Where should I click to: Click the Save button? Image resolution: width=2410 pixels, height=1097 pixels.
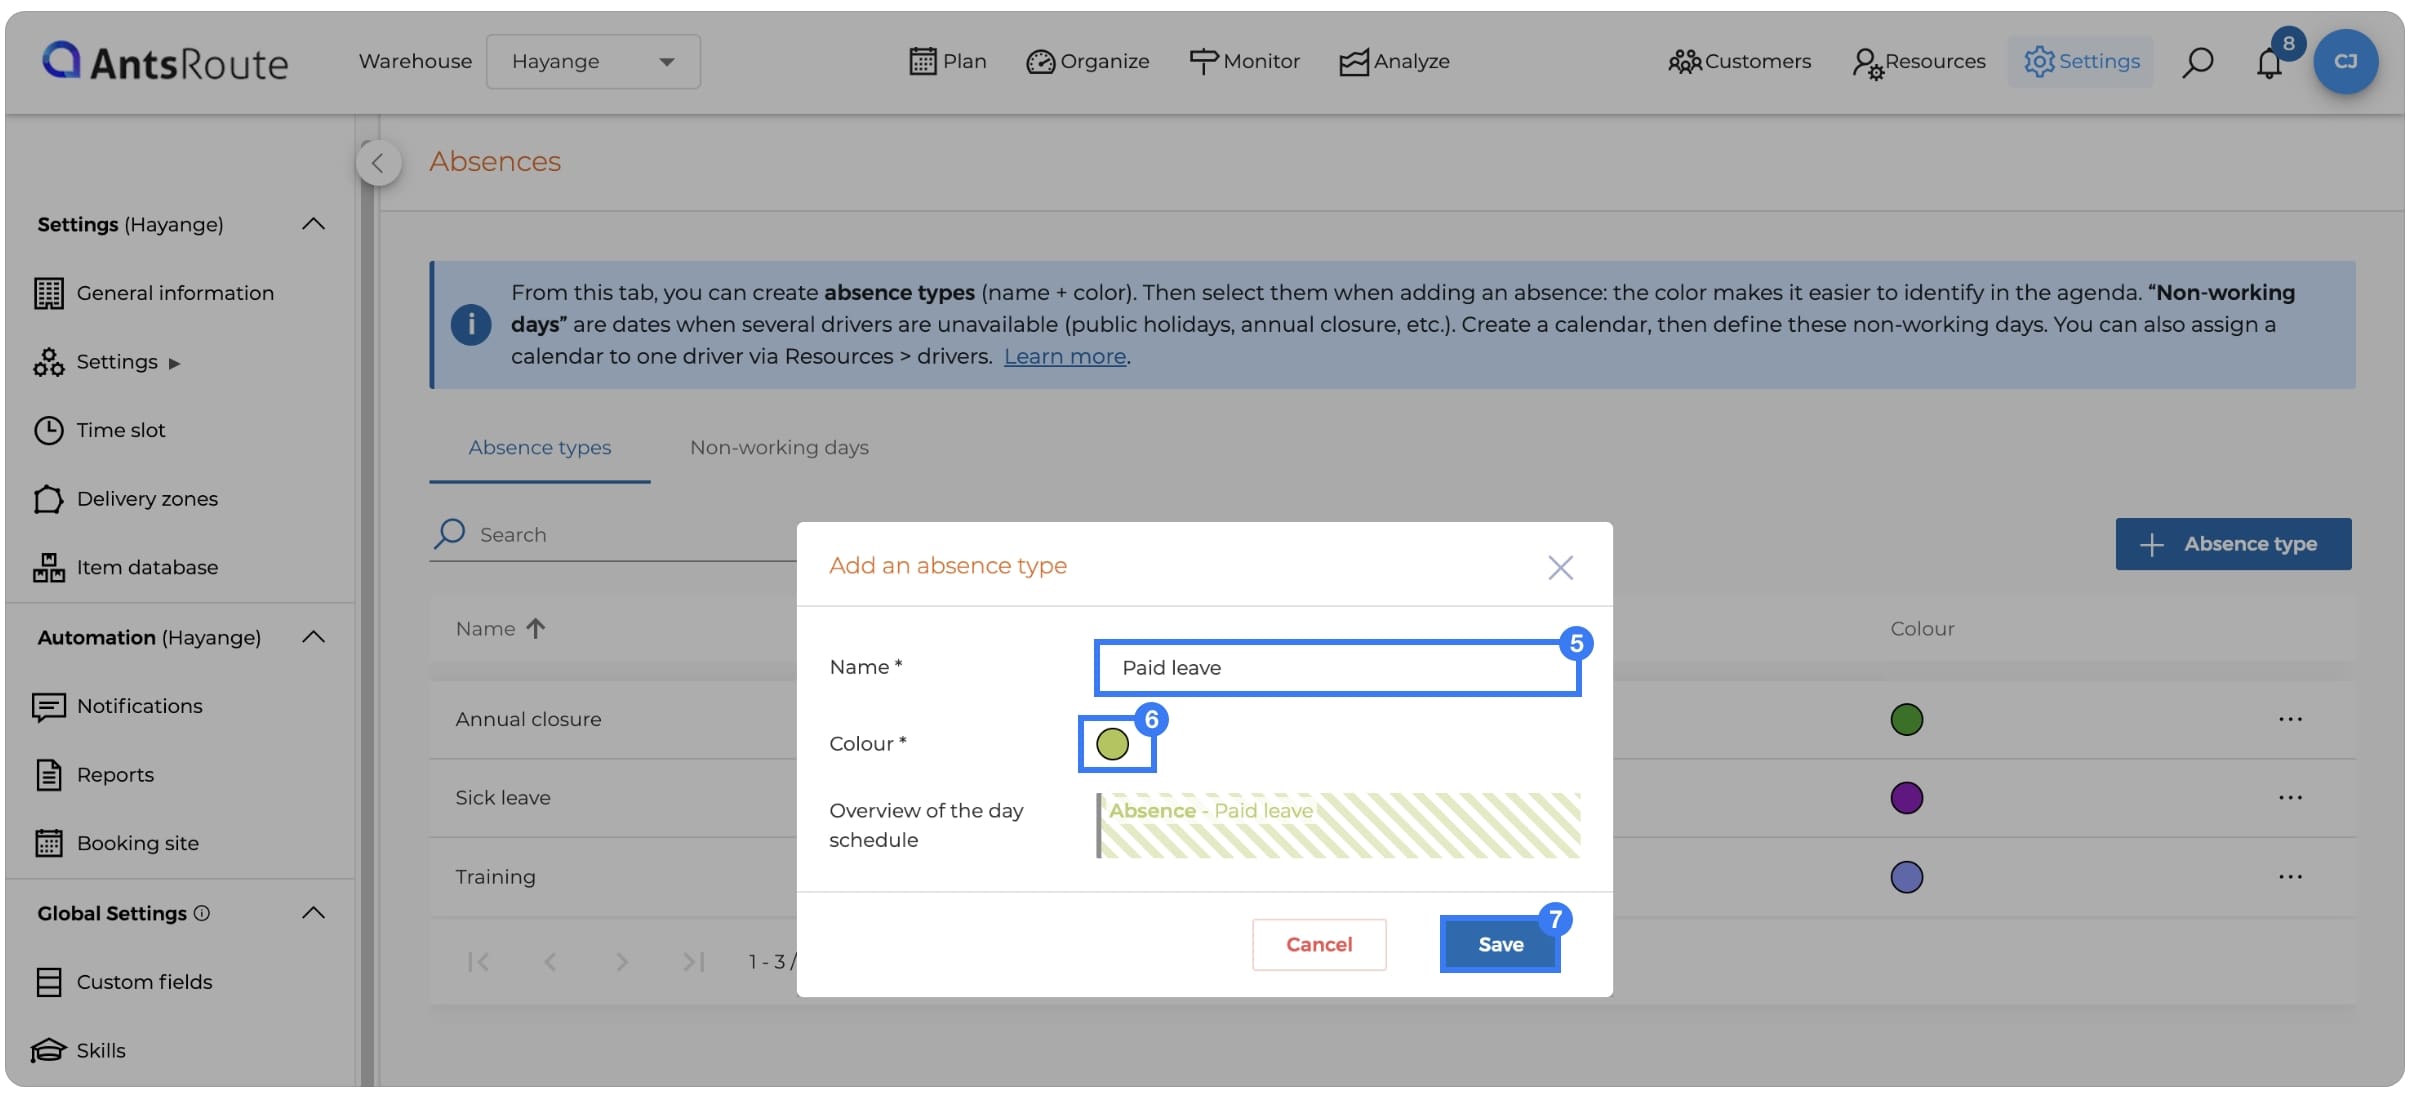point(1500,945)
